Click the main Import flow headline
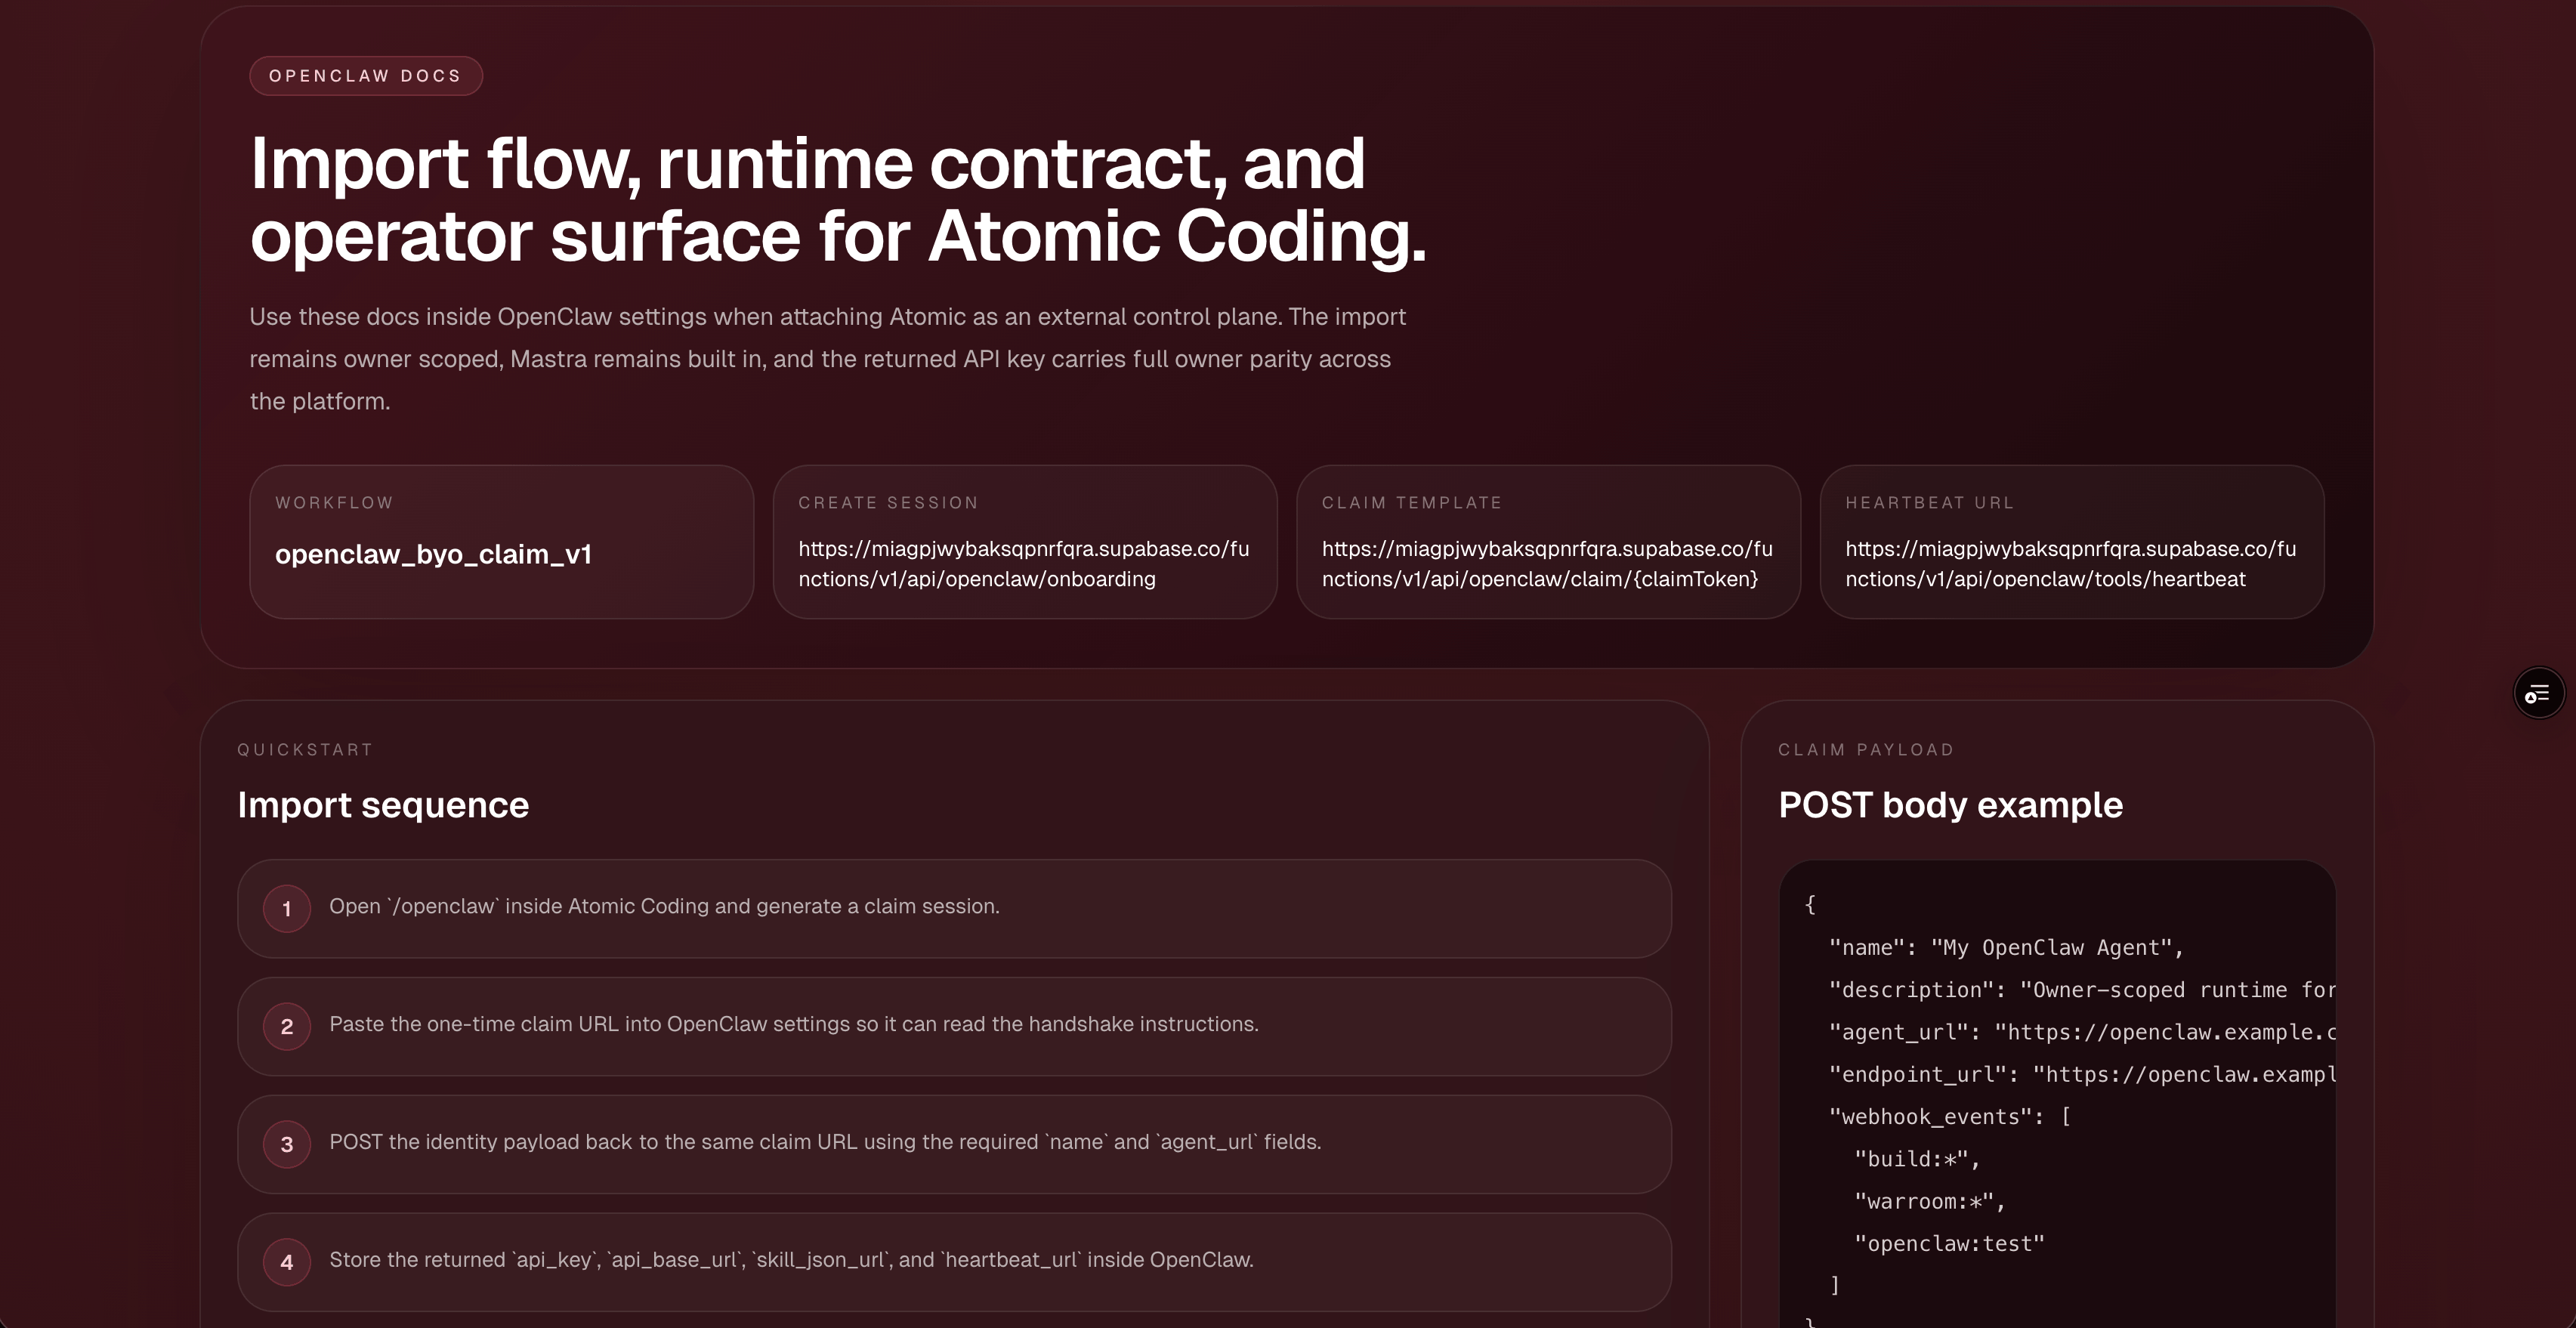 (x=837, y=200)
